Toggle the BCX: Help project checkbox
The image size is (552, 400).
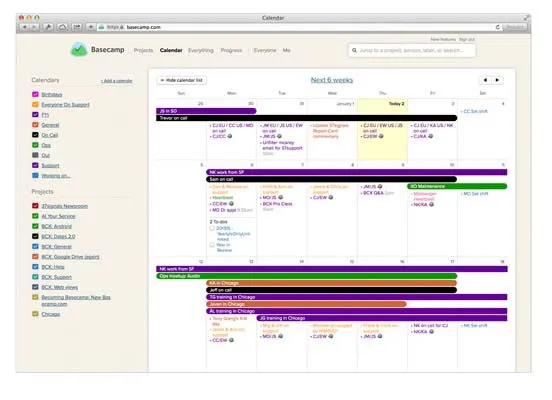pos(35,267)
